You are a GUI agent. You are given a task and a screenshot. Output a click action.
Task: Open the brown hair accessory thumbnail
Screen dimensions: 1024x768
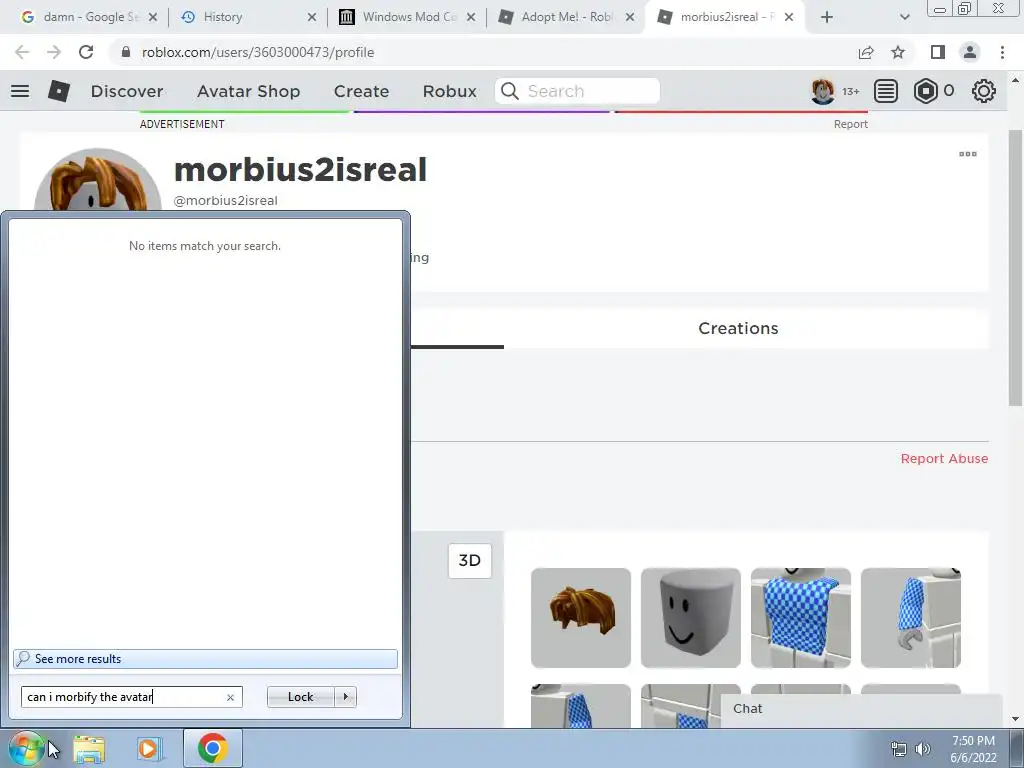coord(581,618)
